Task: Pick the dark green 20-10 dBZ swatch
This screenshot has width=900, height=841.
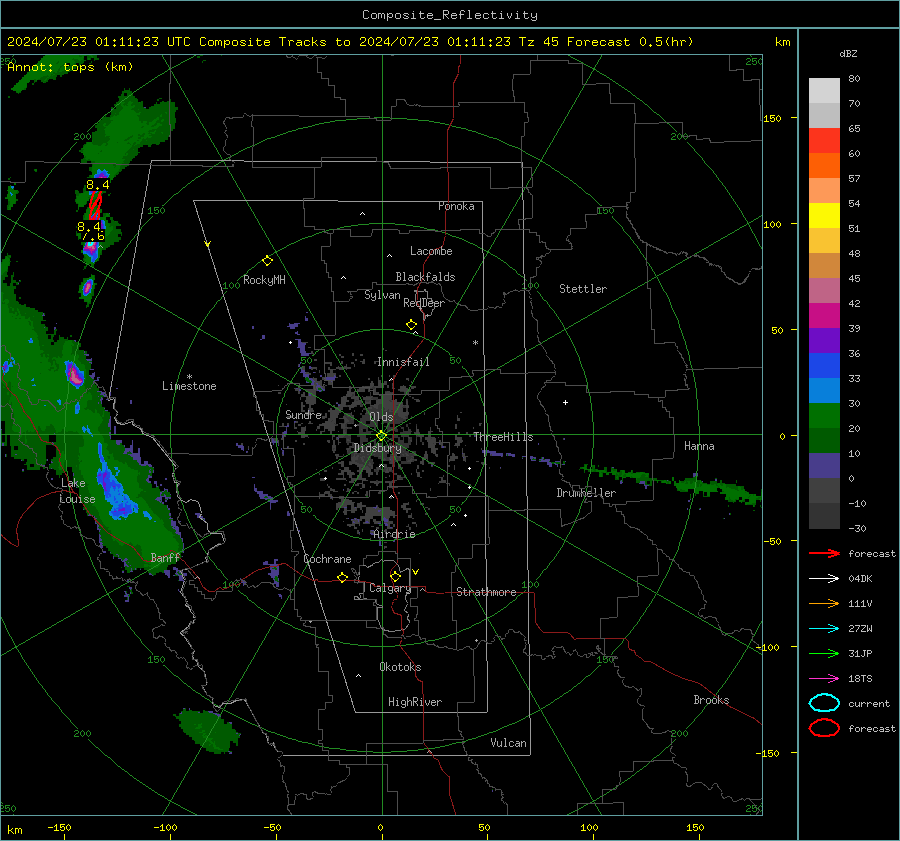Action: [x=824, y=441]
